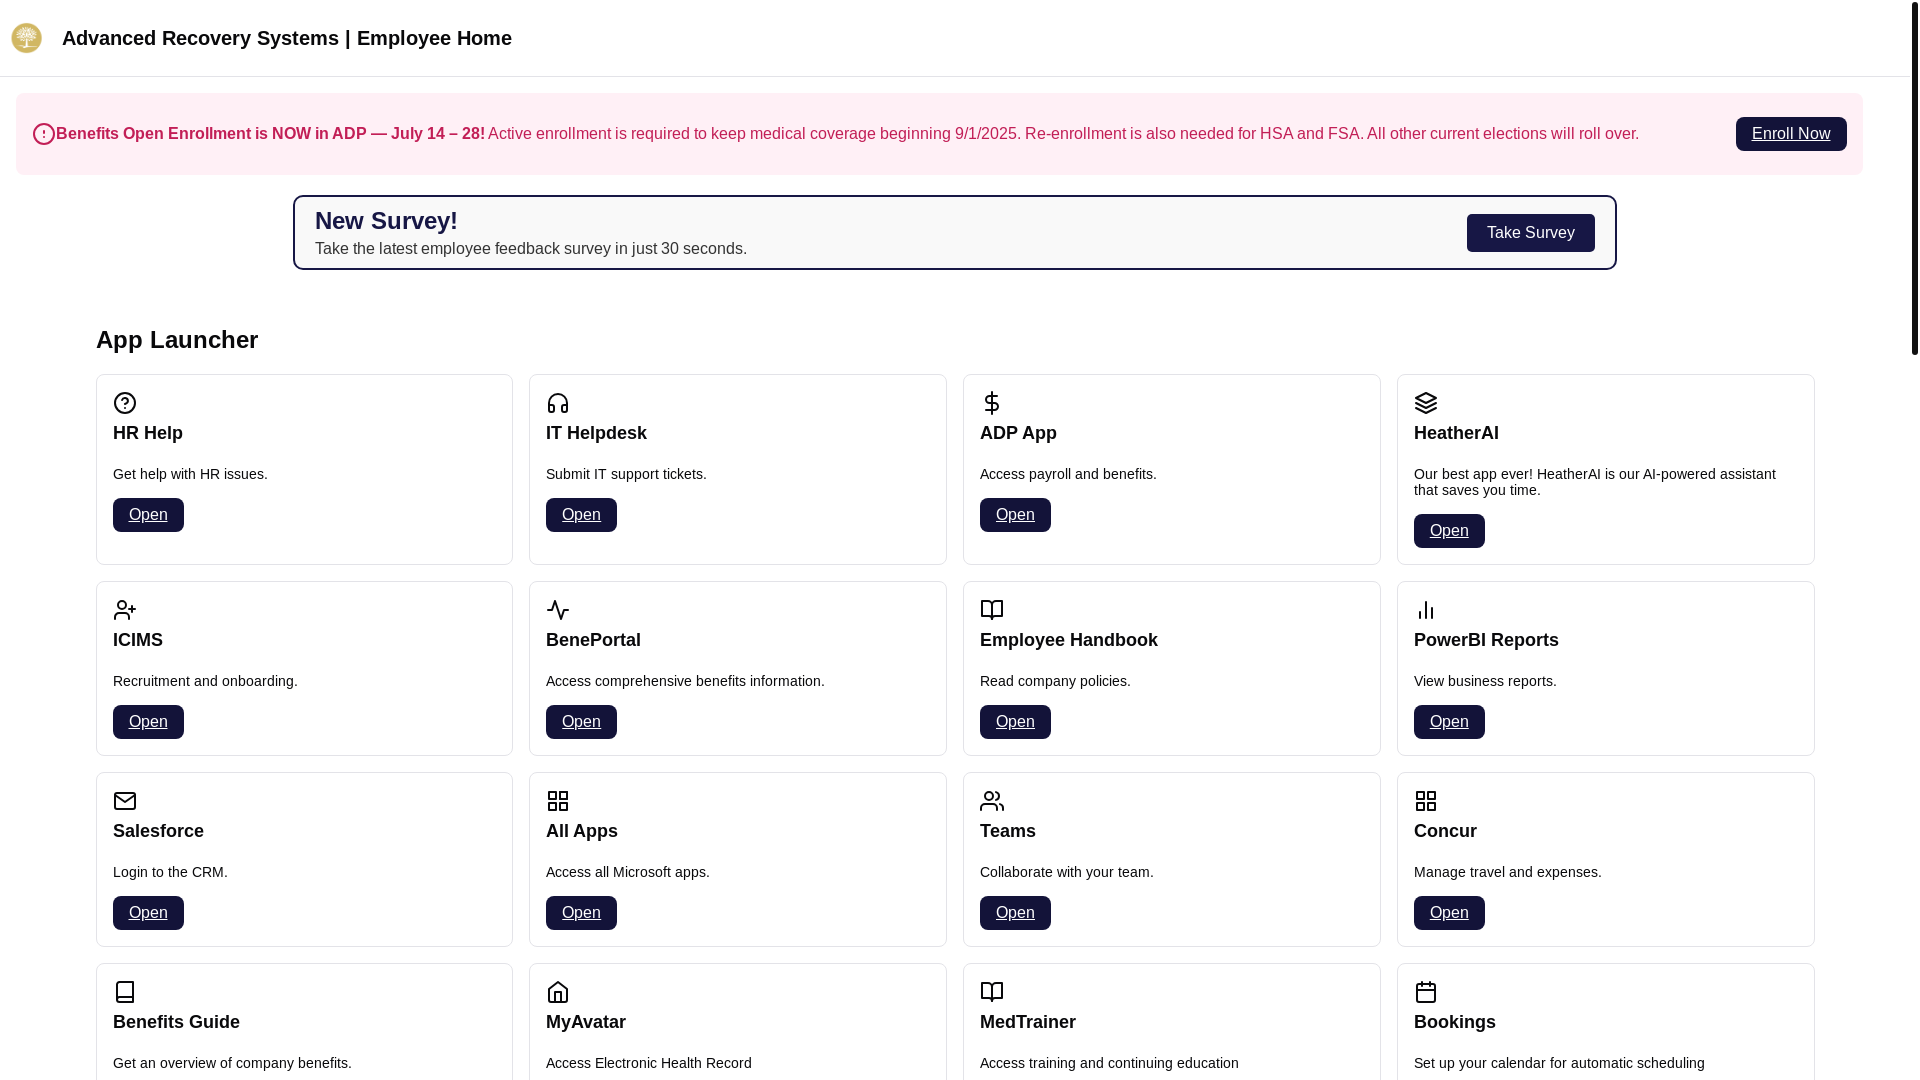
Task: Click the alert icon in enrollment banner
Action: pyautogui.click(x=44, y=134)
